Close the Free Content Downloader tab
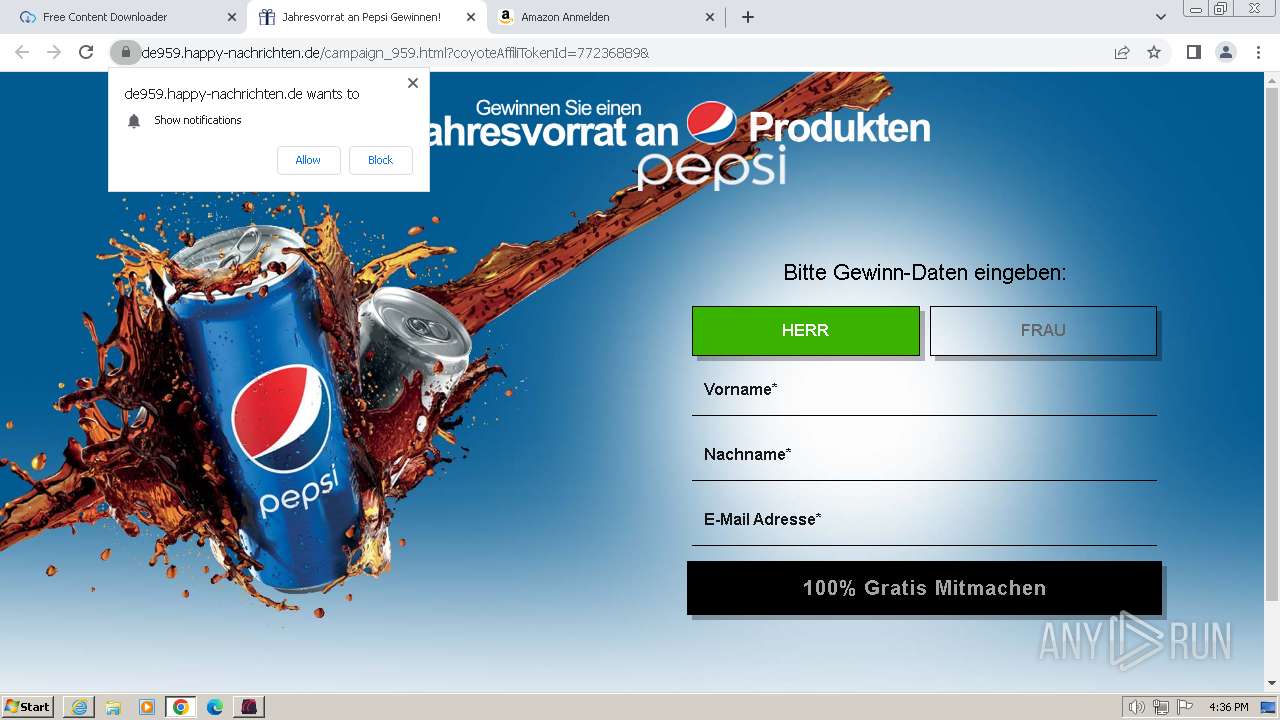The height and width of the screenshot is (720, 1280). [232, 17]
